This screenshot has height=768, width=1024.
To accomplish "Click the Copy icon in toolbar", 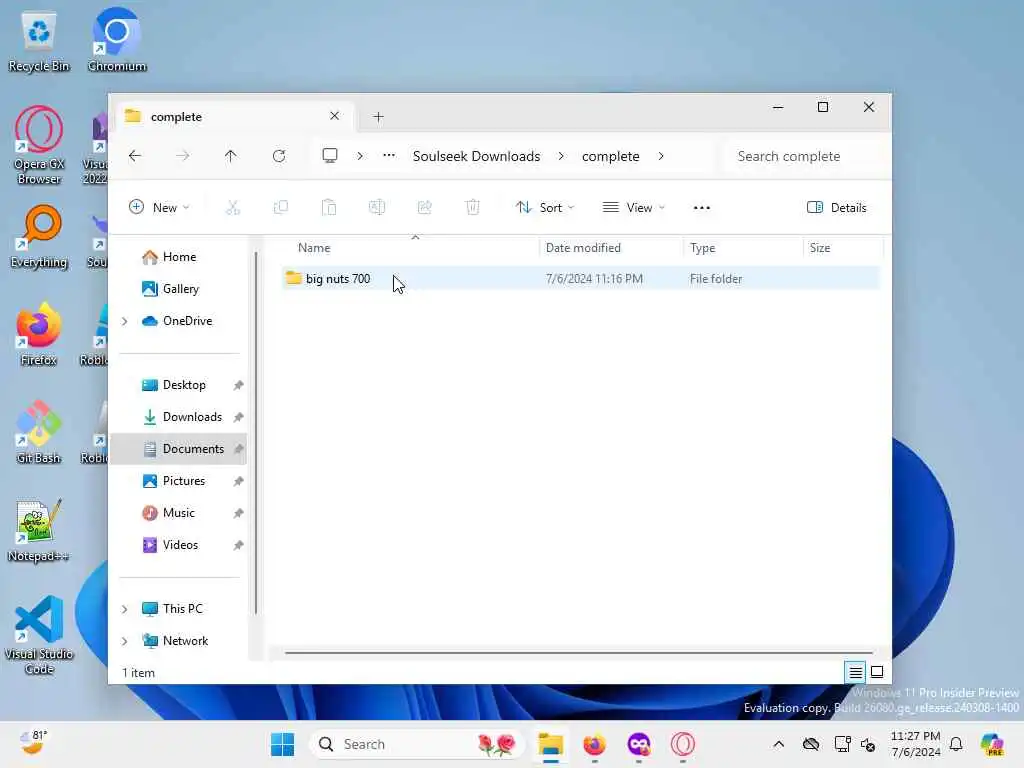I will pos(281,208).
